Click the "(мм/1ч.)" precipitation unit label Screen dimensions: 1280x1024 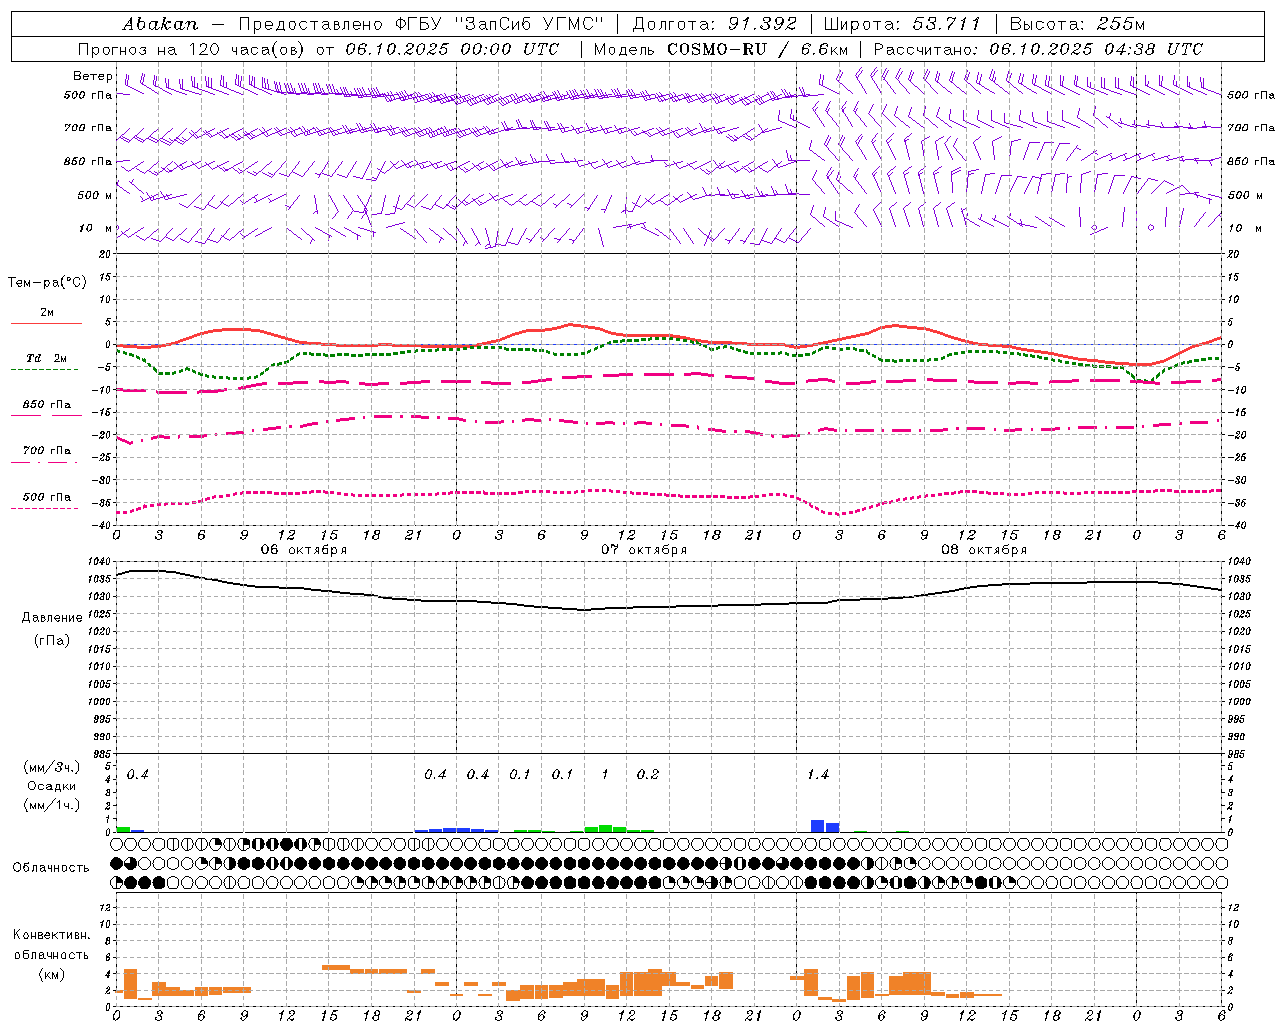pyautogui.click(x=52, y=804)
